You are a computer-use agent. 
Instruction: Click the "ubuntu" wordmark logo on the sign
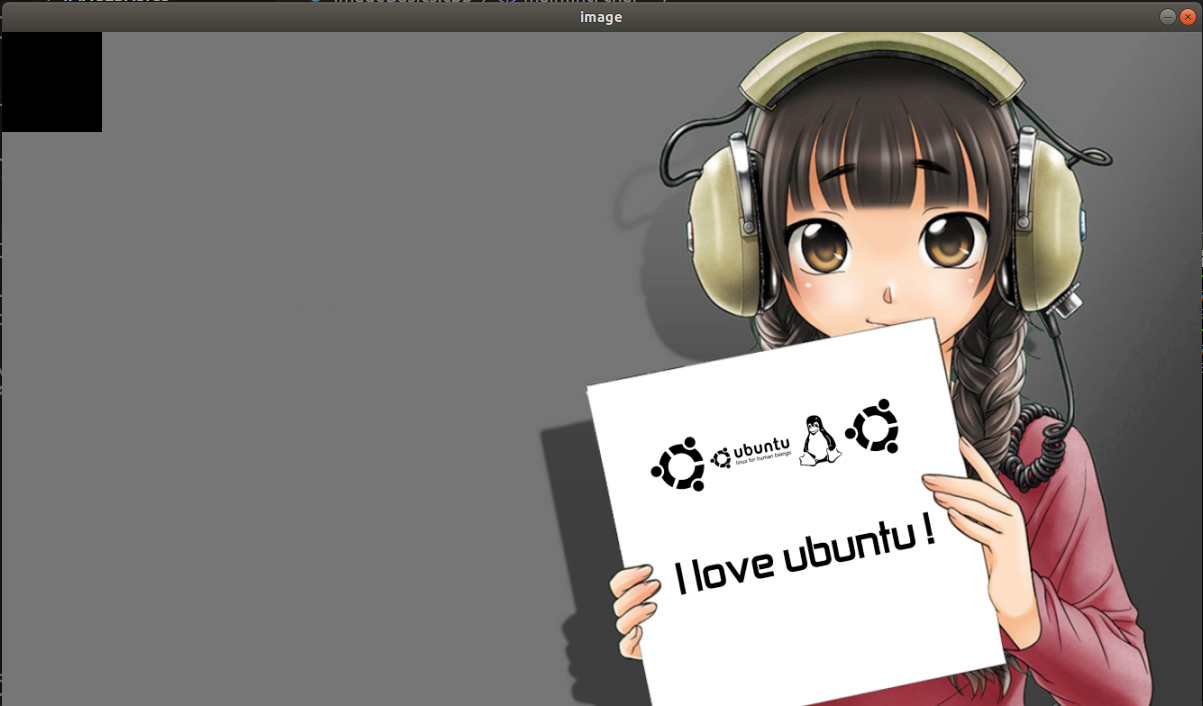pyautogui.click(x=751, y=452)
